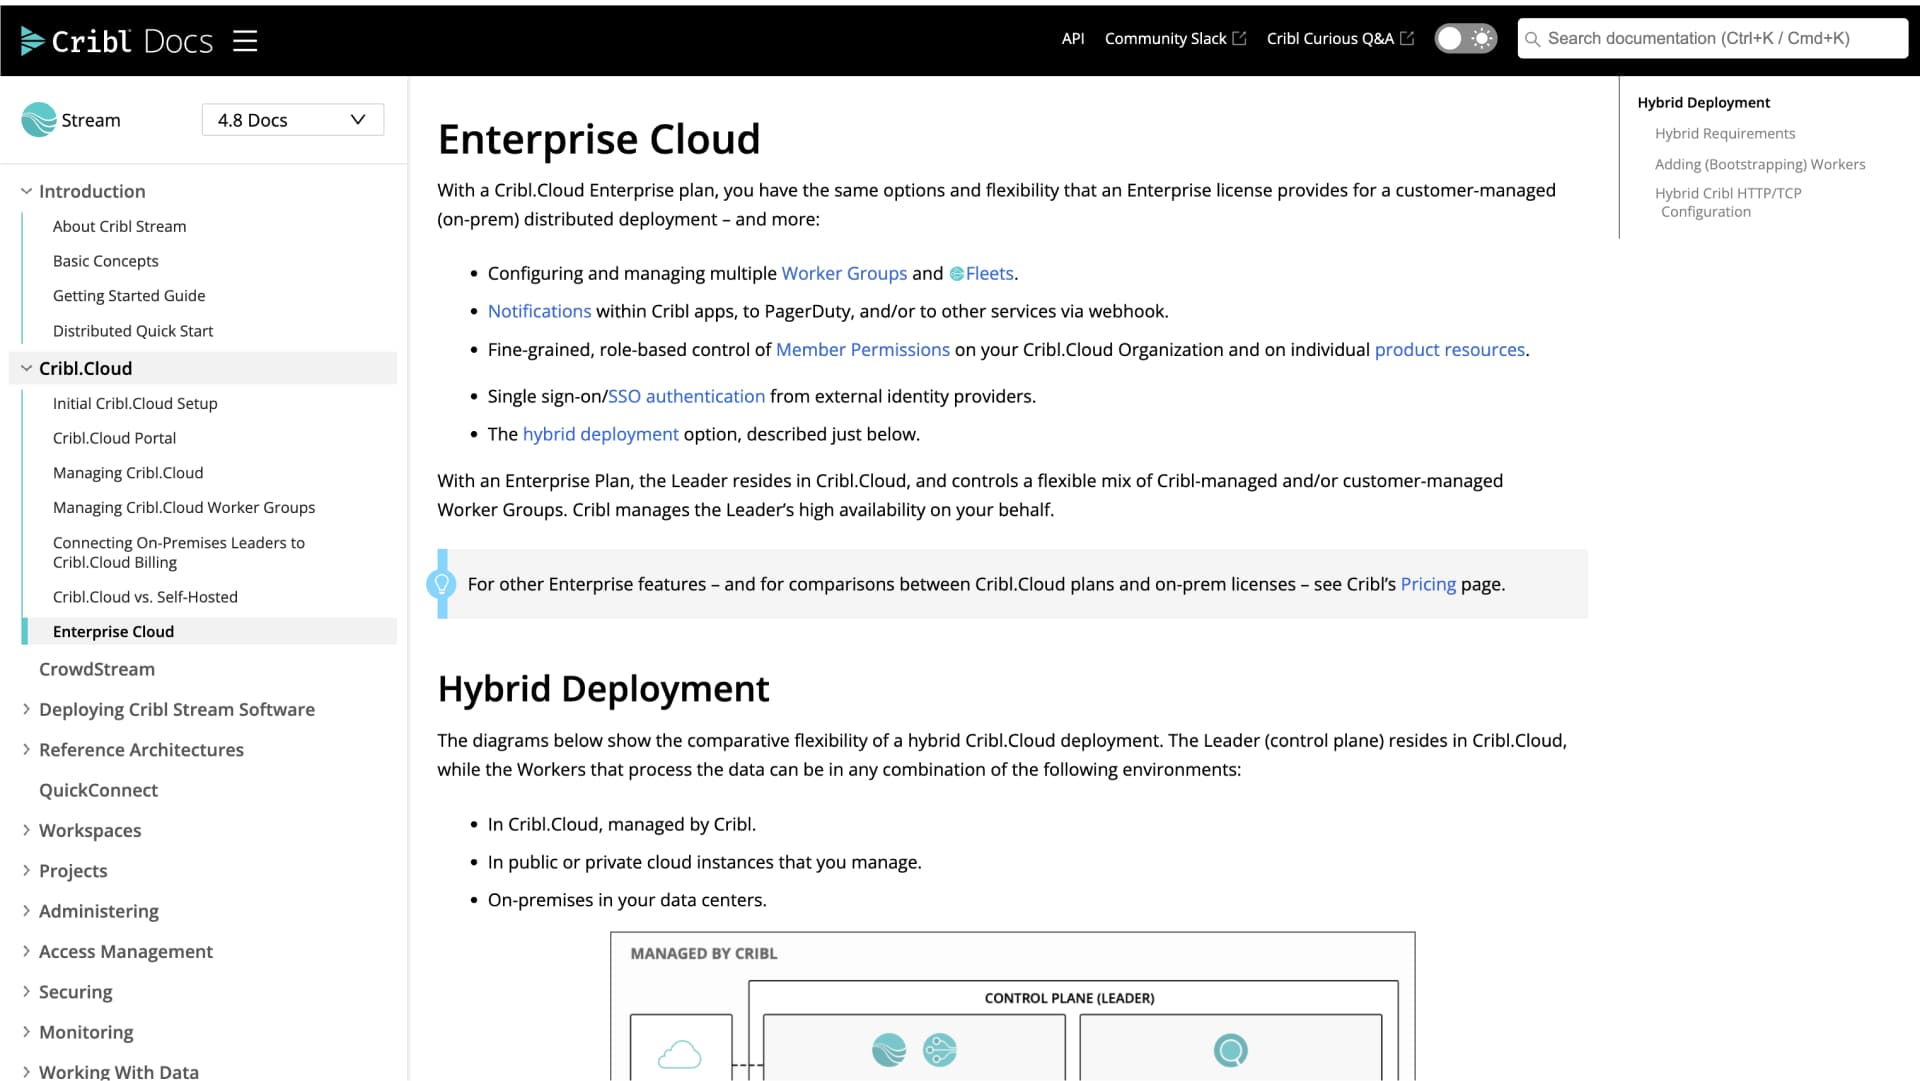Follow the Worker Groups link

tap(844, 273)
